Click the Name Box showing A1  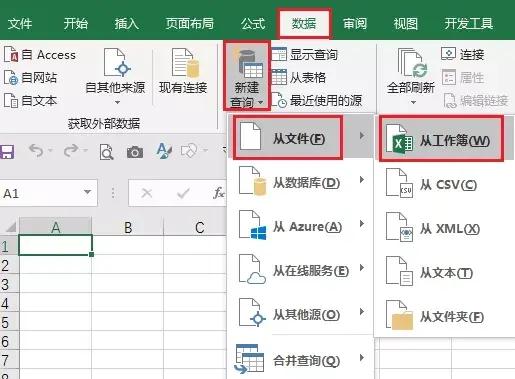tap(48, 193)
